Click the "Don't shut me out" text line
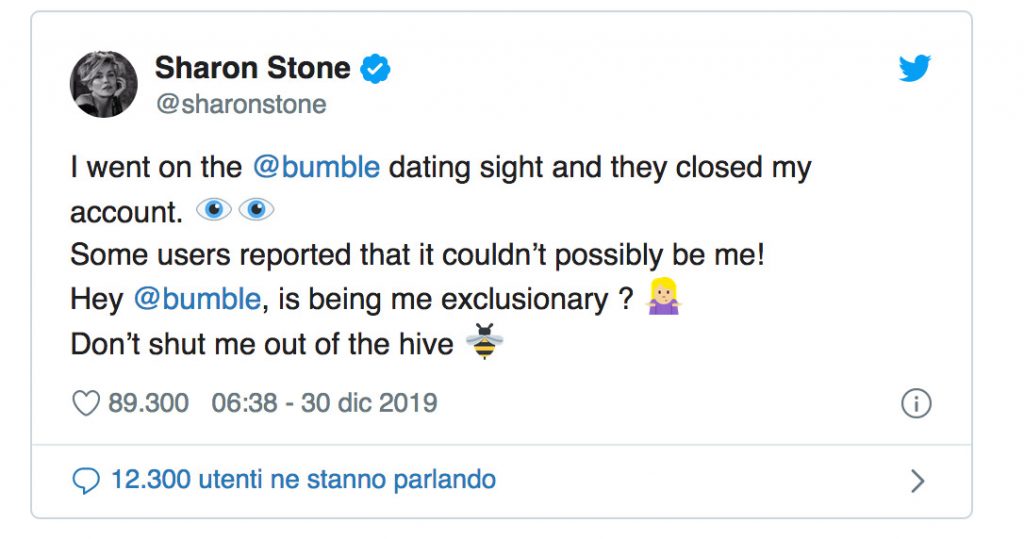 [x=262, y=344]
